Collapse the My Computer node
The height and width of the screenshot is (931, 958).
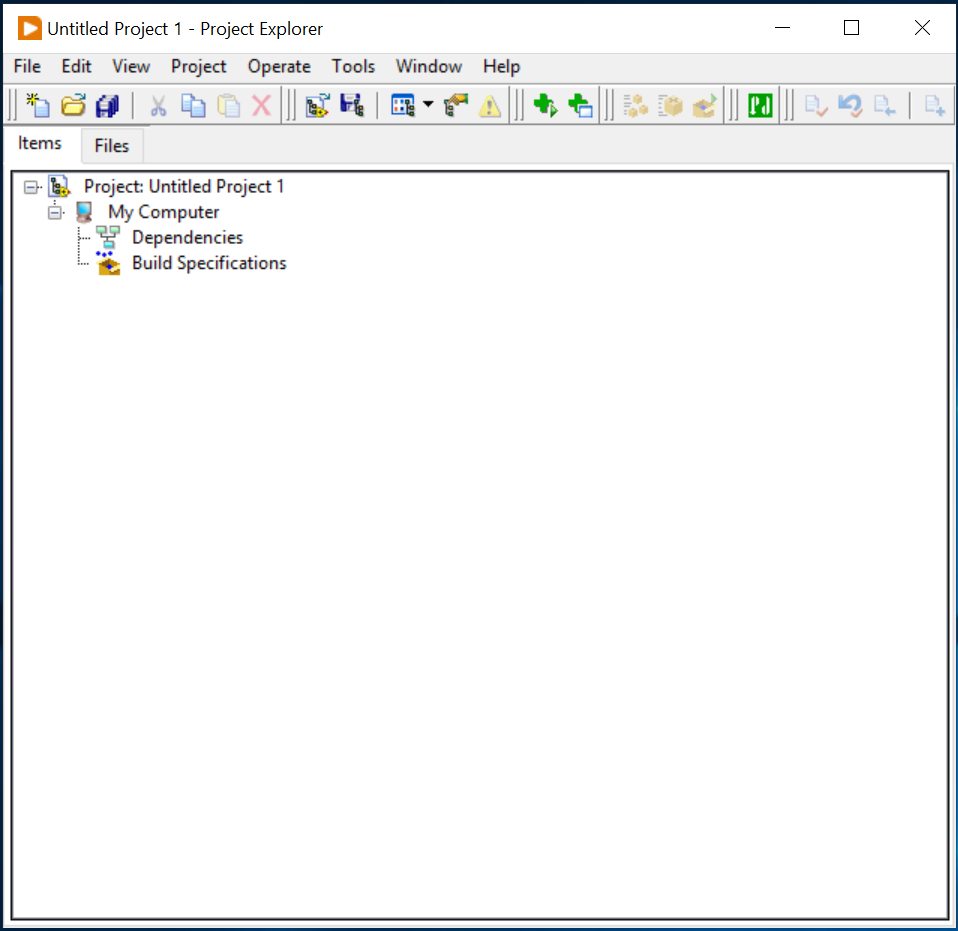coord(56,211)
